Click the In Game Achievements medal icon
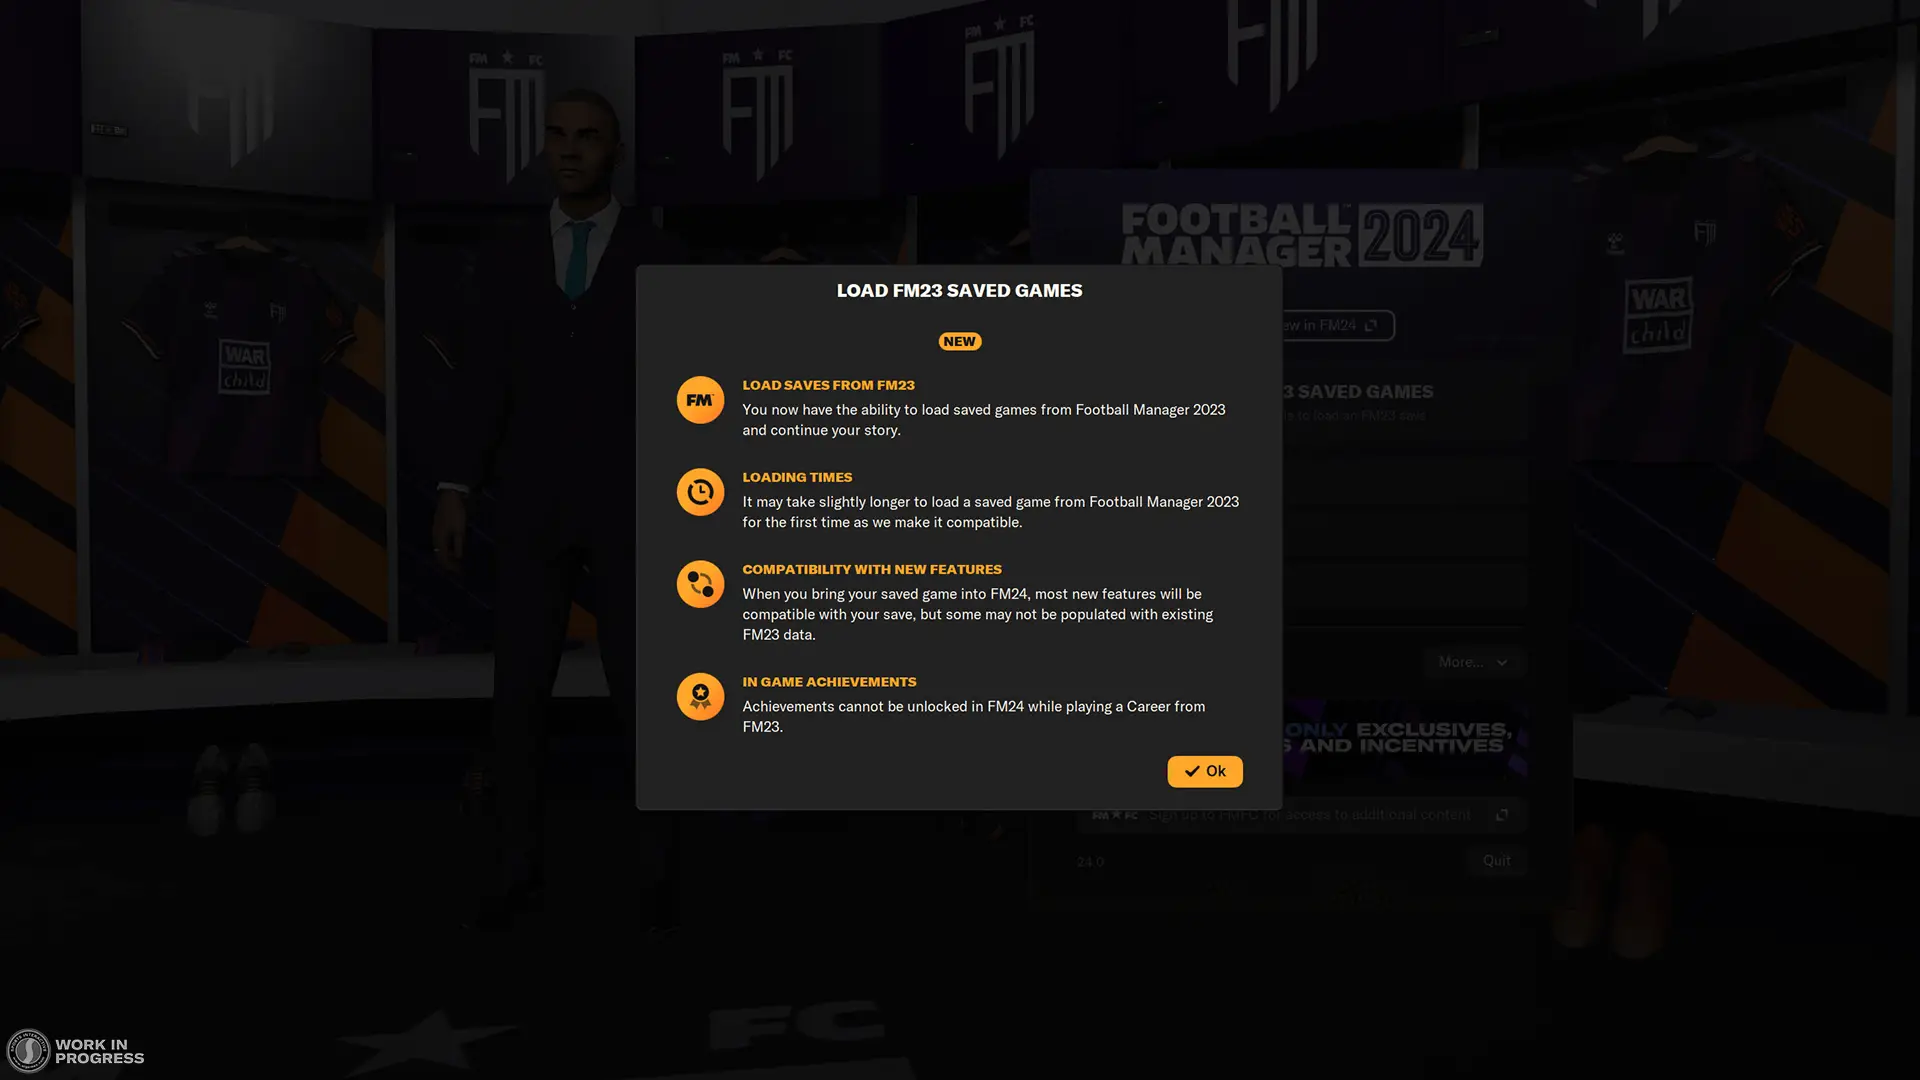Viewport: 1920px width, 1080px height. click(700, 696)
